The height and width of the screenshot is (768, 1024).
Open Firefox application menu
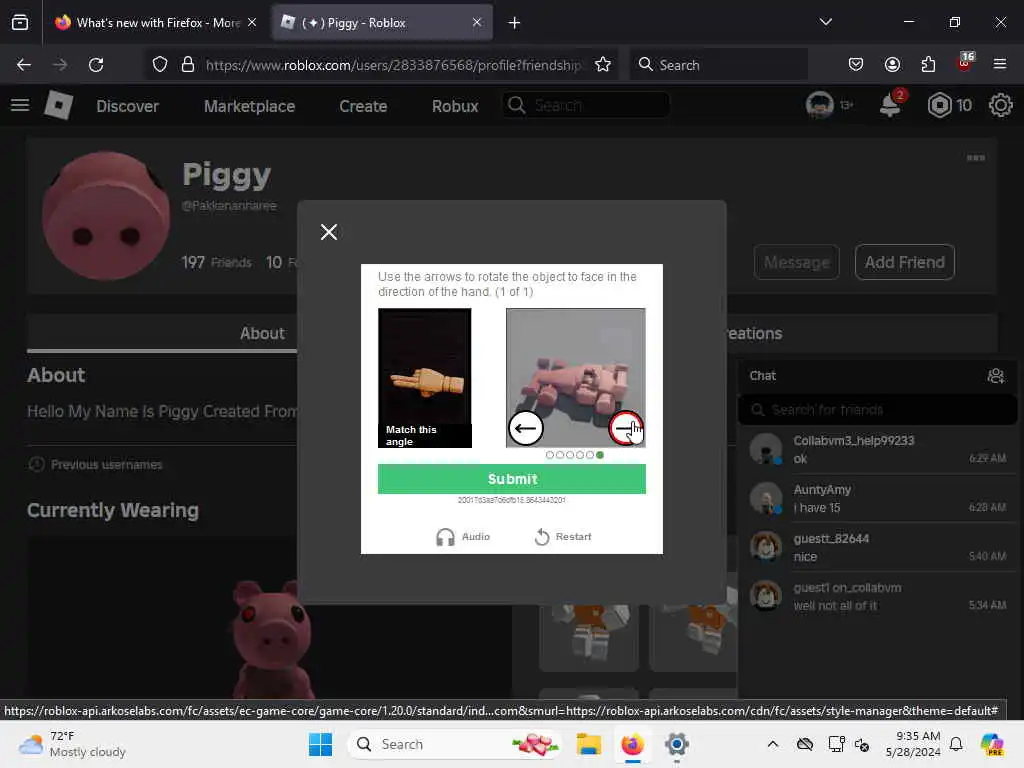pyautogui.click(x=1000, y=64)
